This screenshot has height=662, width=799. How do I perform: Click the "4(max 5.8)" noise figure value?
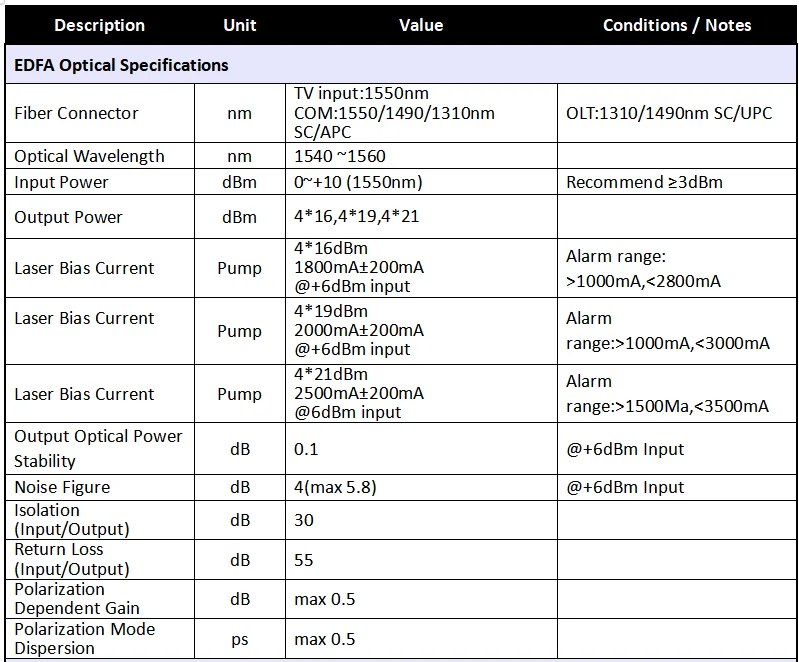(335, 487)
